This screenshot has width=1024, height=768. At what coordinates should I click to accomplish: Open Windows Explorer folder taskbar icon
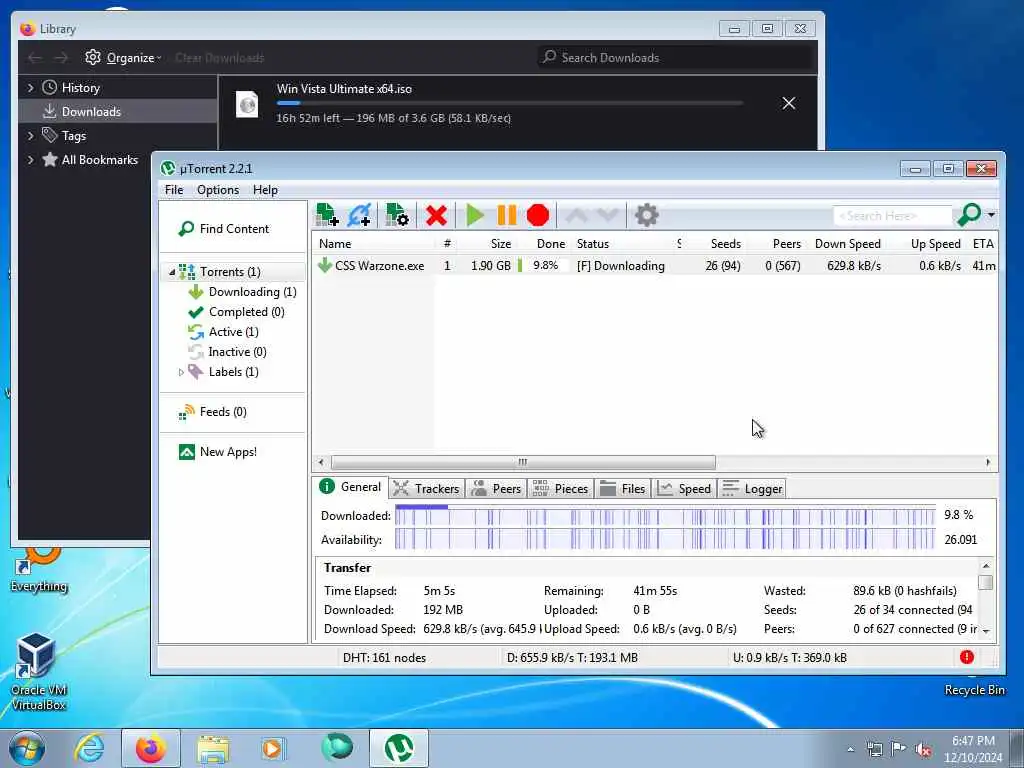tap(213, 749)
